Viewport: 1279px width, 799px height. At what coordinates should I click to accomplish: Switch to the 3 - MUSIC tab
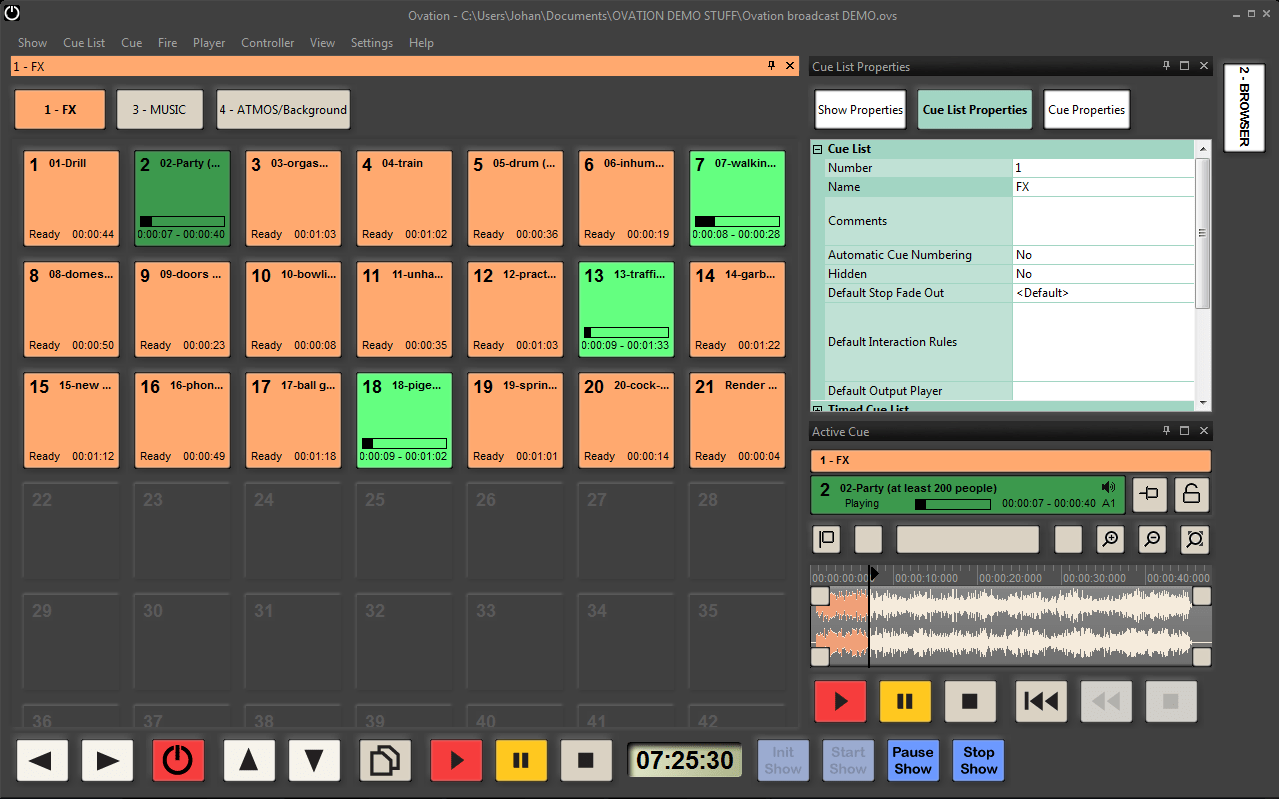pyautogui.click(x=159, y=109)
